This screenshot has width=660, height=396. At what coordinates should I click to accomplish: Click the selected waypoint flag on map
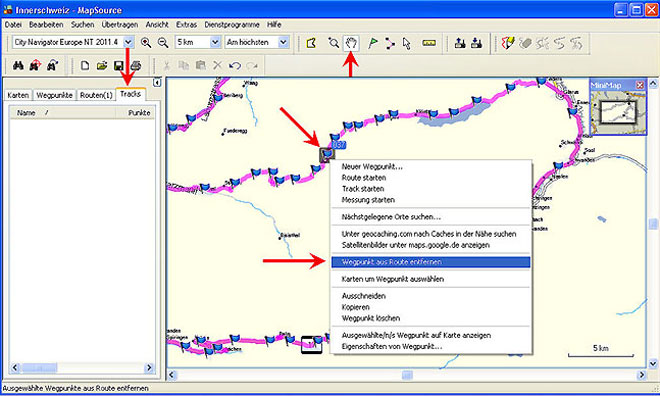pyautogui.click(x=327, y=154)
